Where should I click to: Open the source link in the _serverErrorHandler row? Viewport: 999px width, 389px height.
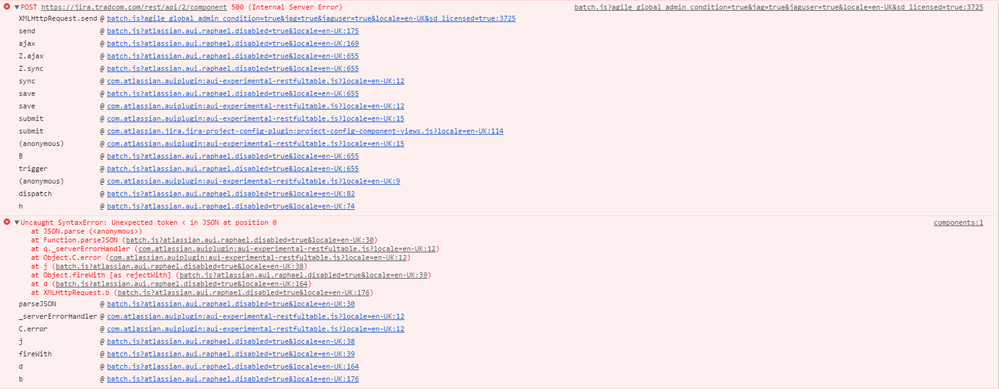[x=255, y=316]
